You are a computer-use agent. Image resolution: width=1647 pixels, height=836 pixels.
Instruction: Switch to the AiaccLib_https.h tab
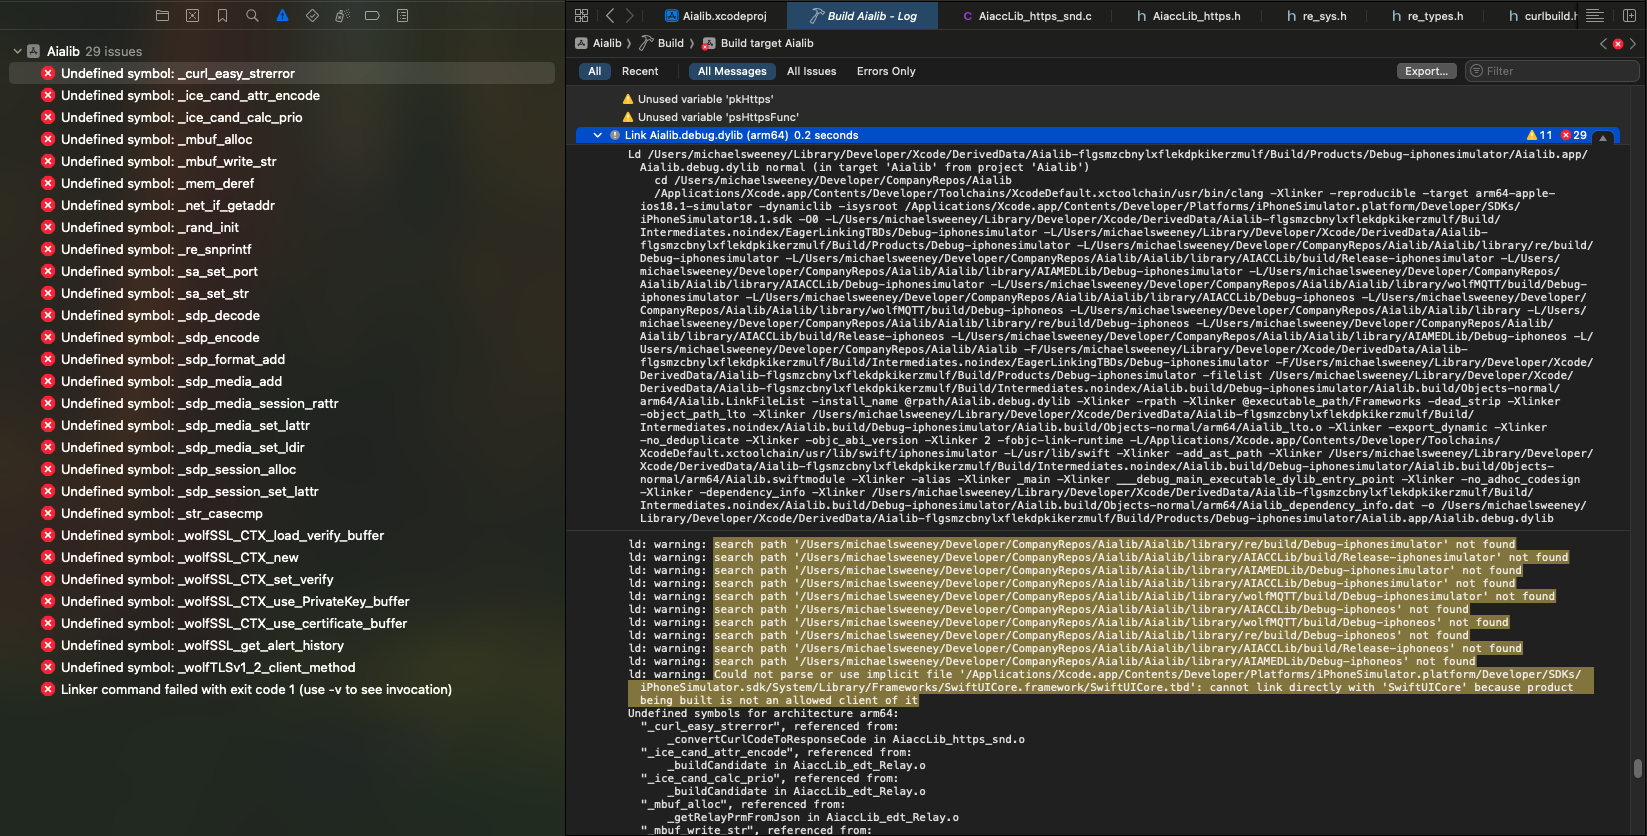click(1189, 16)
